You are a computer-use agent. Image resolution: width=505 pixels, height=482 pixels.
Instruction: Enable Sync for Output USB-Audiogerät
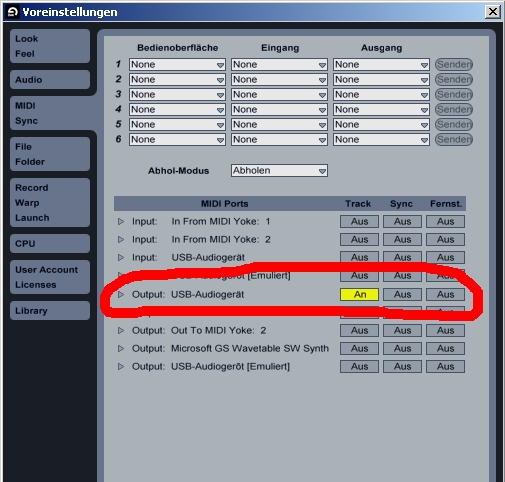pos(402,295)
